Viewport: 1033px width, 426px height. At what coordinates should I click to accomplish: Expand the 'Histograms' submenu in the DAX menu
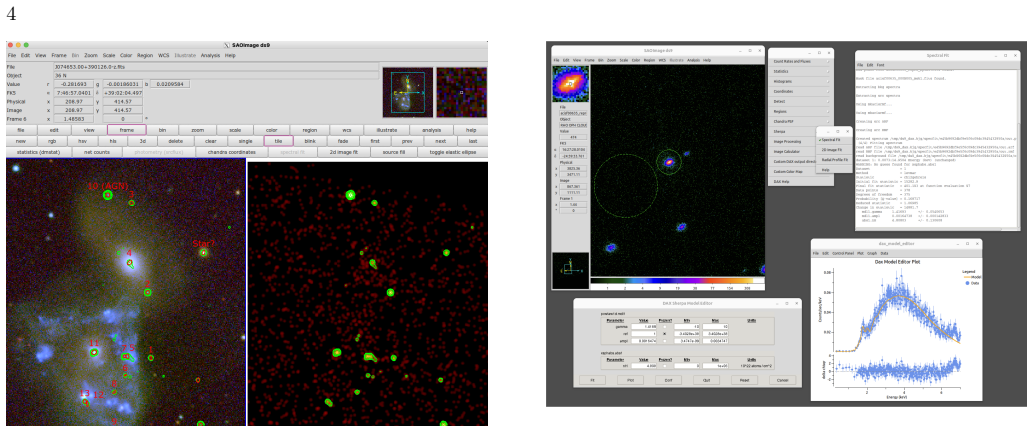pyautogui.click(x=800, y=81)
